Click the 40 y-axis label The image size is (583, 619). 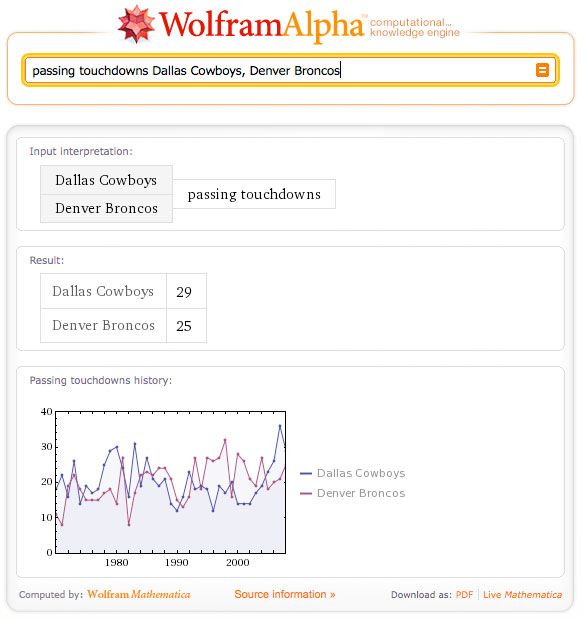(47, 412)
